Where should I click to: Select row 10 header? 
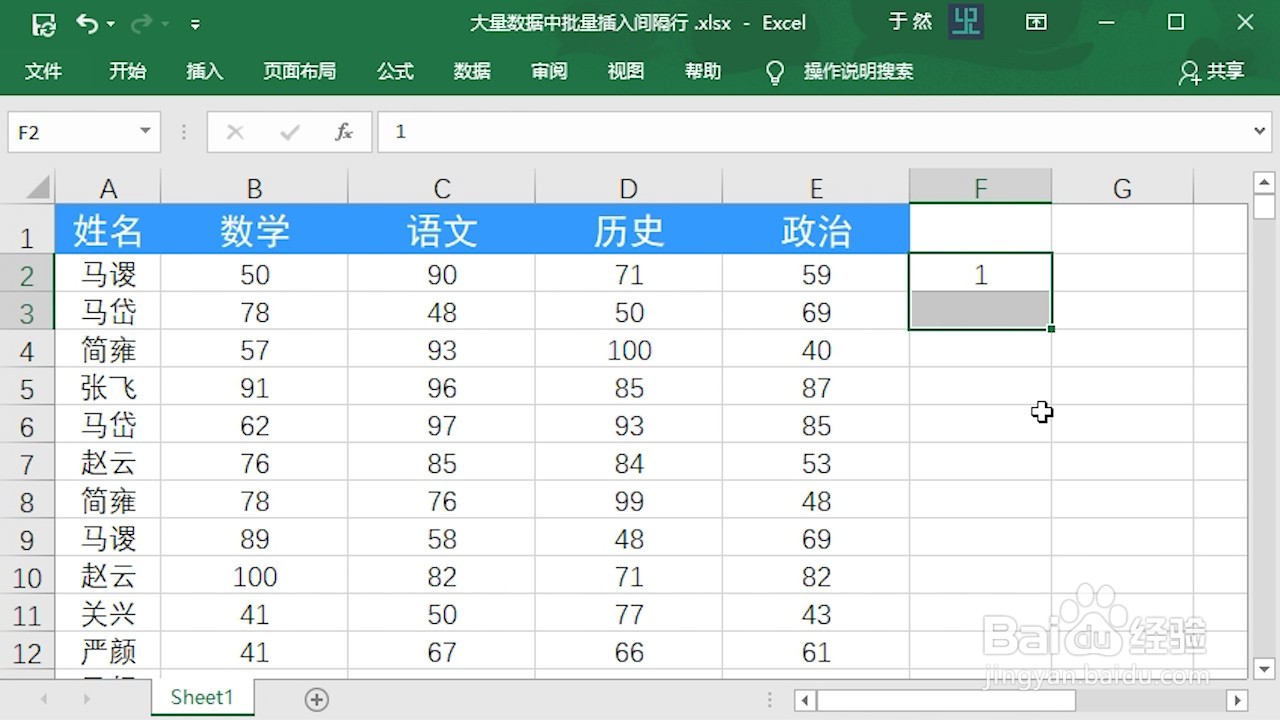[x=27, y=577]
